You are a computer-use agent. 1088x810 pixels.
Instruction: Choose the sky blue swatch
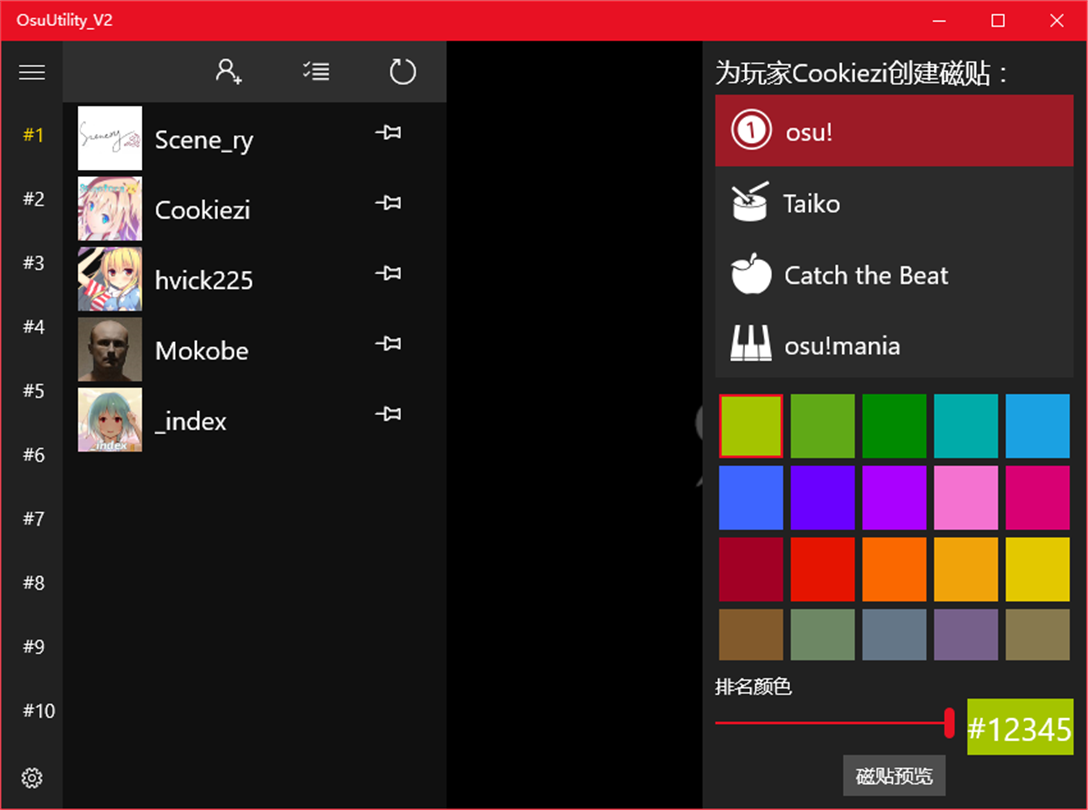1037,426
